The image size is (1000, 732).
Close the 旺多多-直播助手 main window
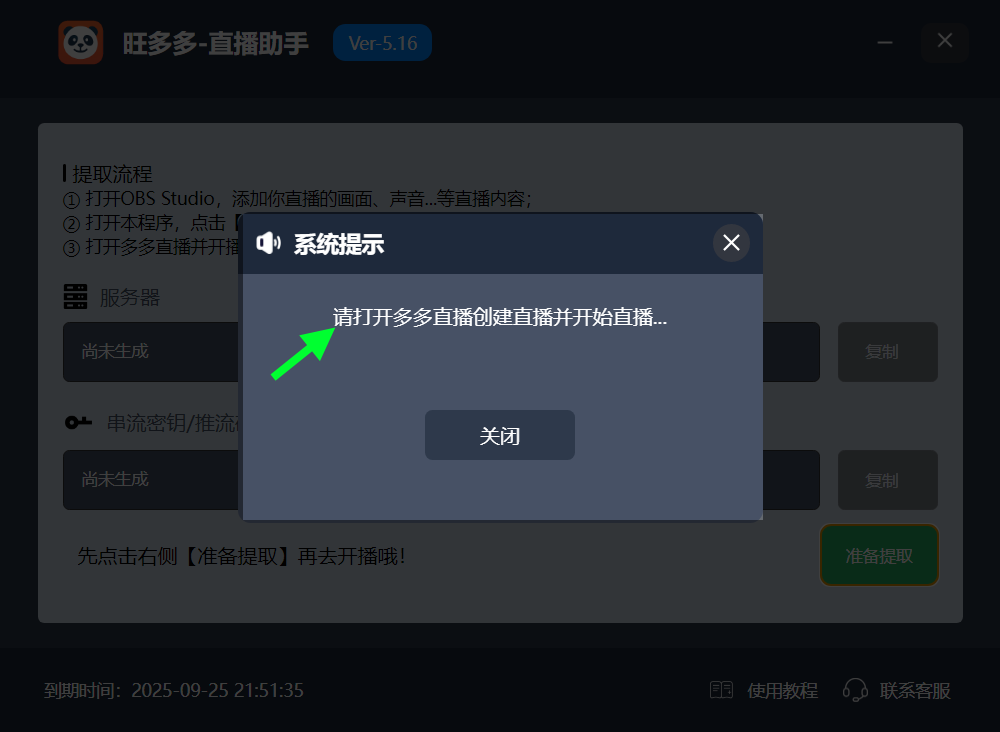[x=945, y=41]
